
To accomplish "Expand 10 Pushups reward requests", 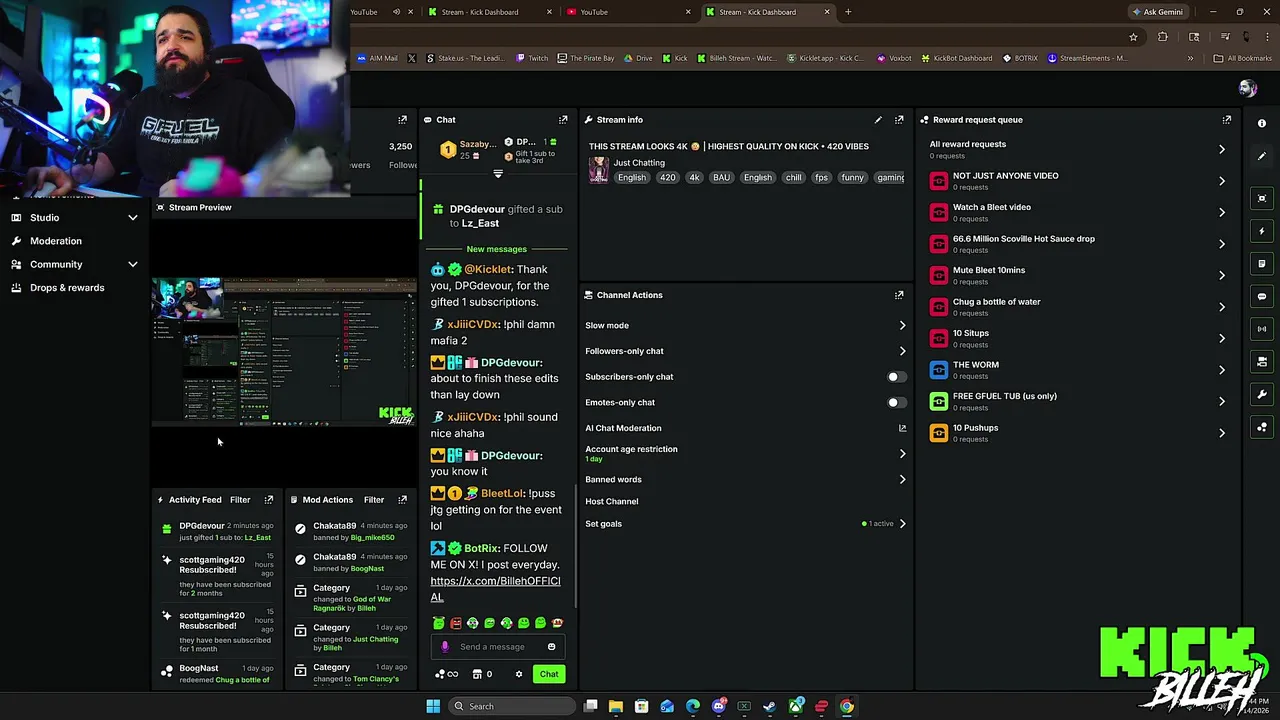I will (1221, 433).
